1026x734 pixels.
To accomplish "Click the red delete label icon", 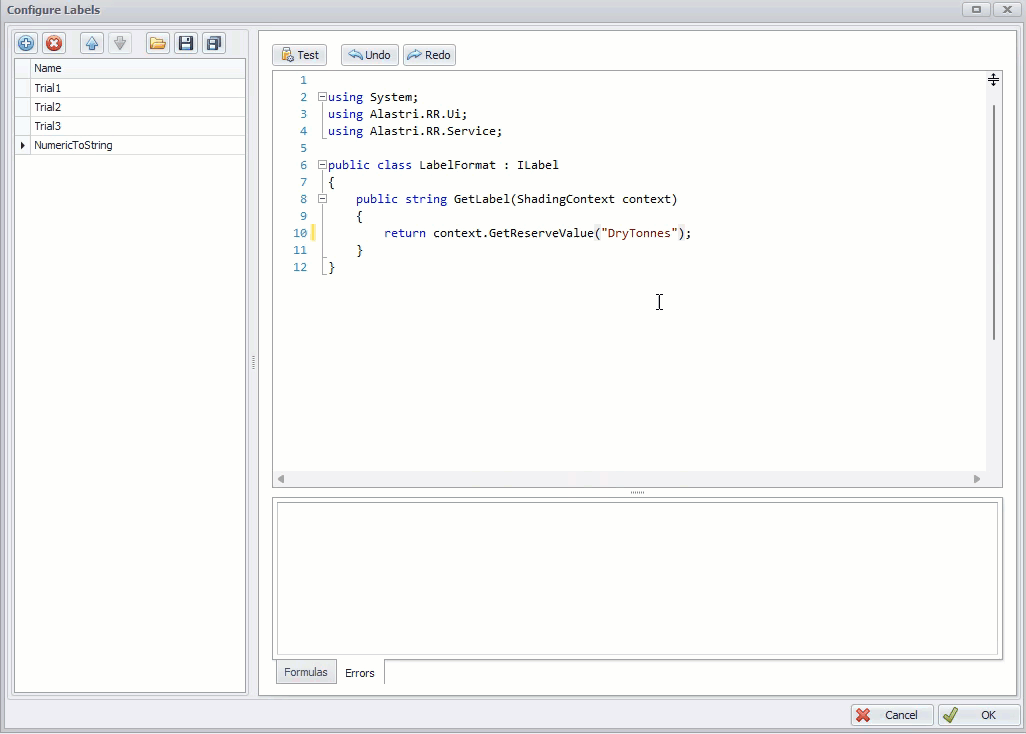I will (54, 43).
